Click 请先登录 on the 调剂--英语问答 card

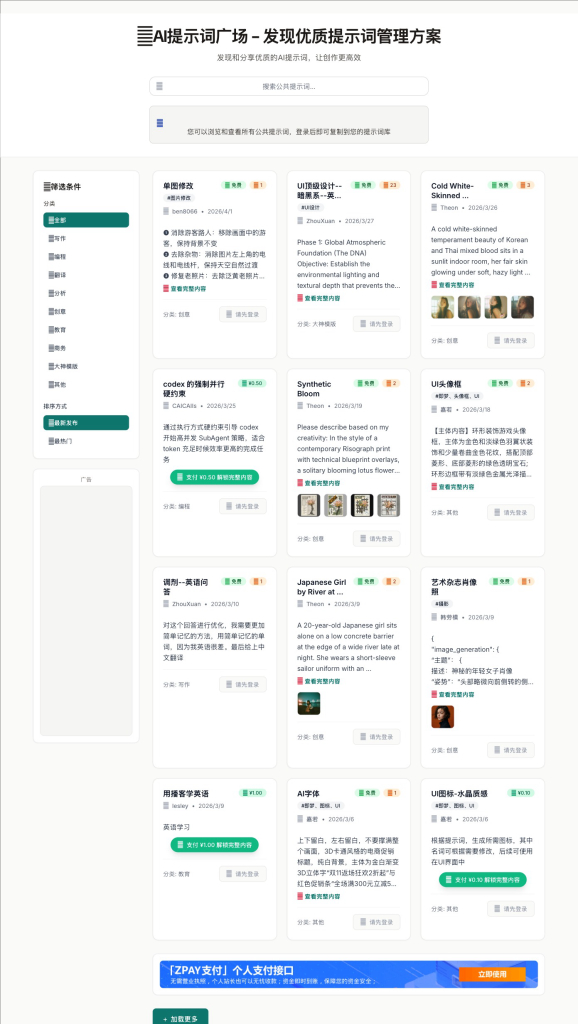click(x=243, y=684)
